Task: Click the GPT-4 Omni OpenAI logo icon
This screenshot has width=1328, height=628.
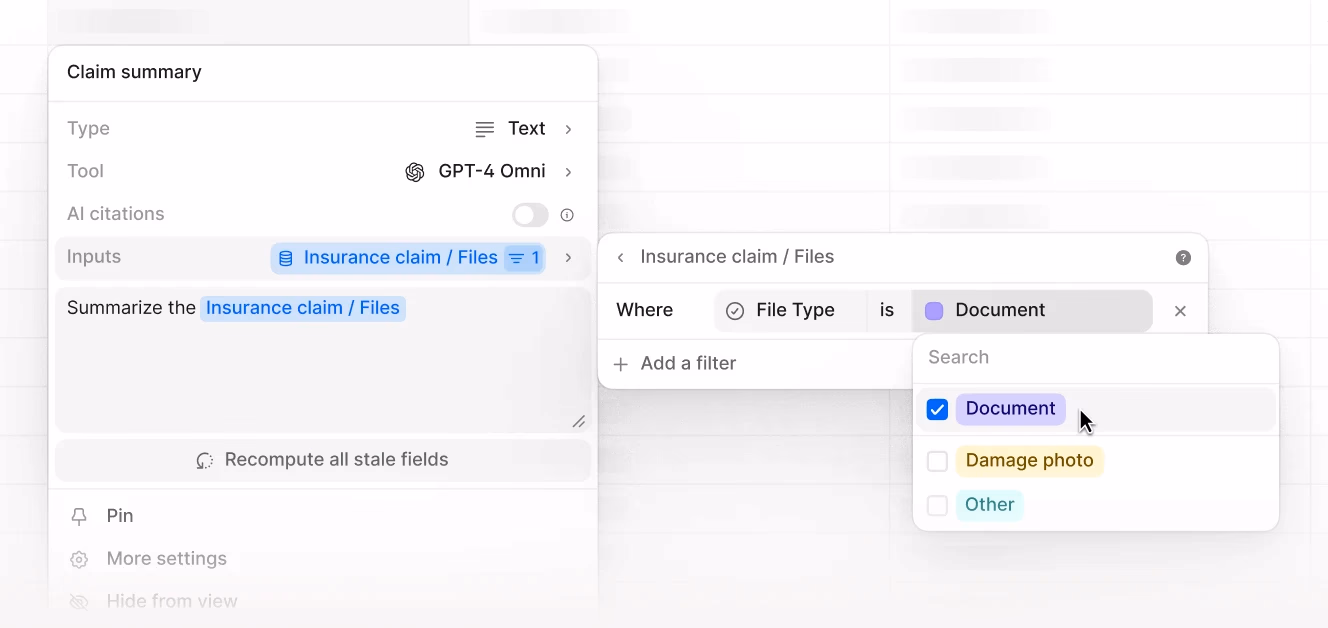Action: coord(415,172)
